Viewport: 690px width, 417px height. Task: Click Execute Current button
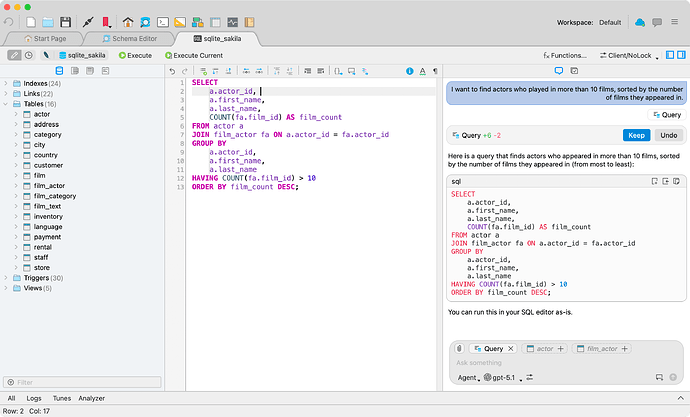pos(194,55)
